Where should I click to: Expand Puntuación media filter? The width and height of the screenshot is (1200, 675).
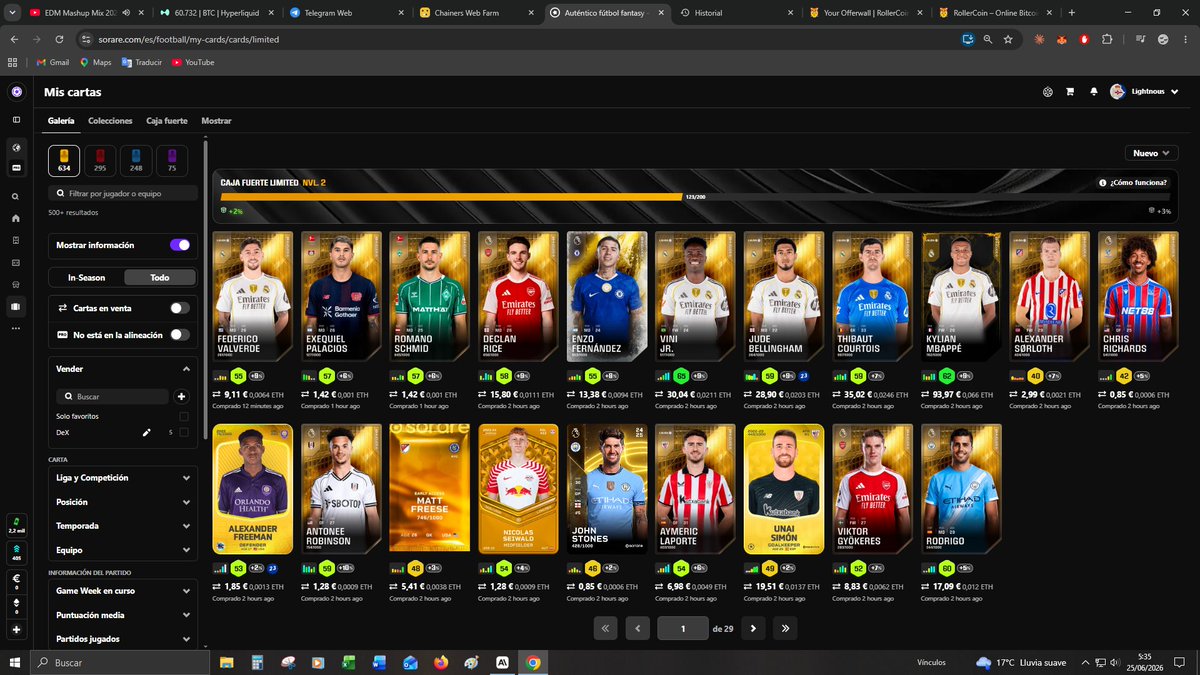[122, 614]
